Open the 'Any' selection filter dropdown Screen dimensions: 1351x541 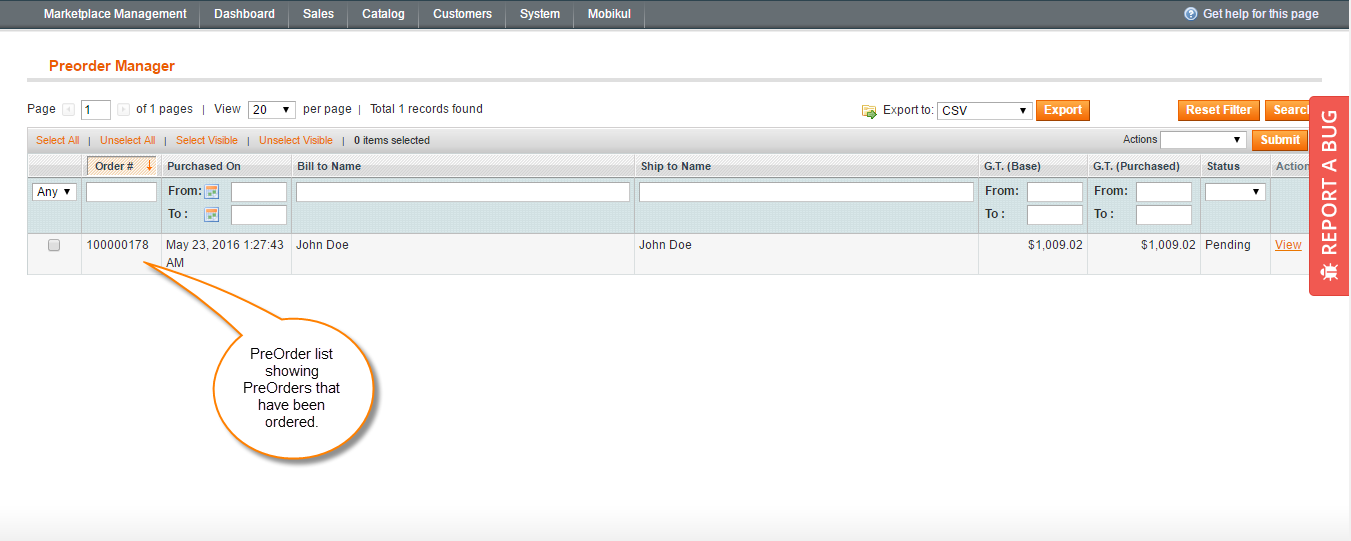pyautogui.click(x=55, y=192)
